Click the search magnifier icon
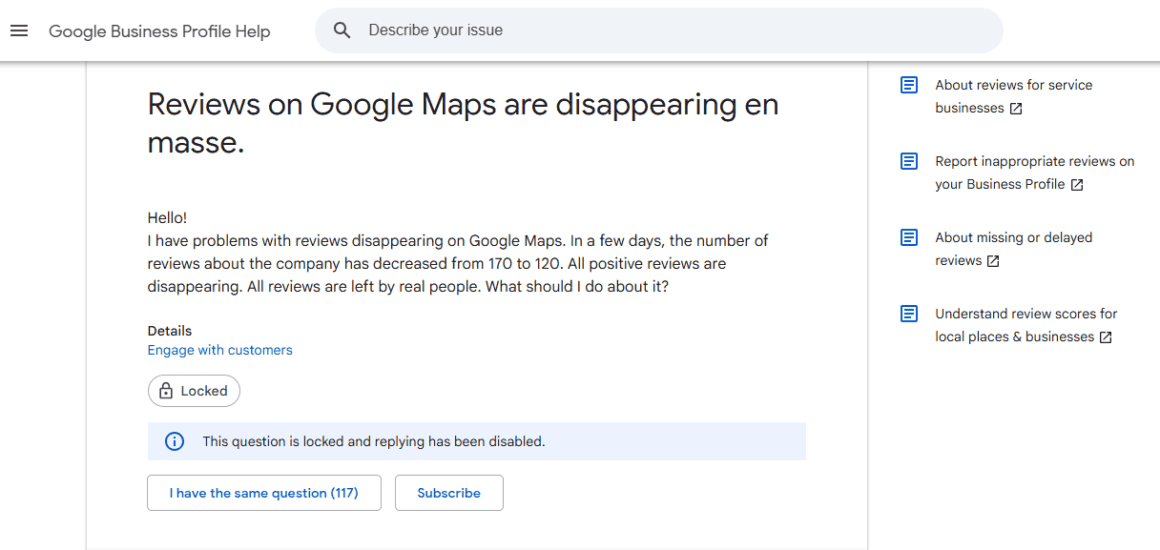This screenshot has height=550, width=1160. click(341, 30)
